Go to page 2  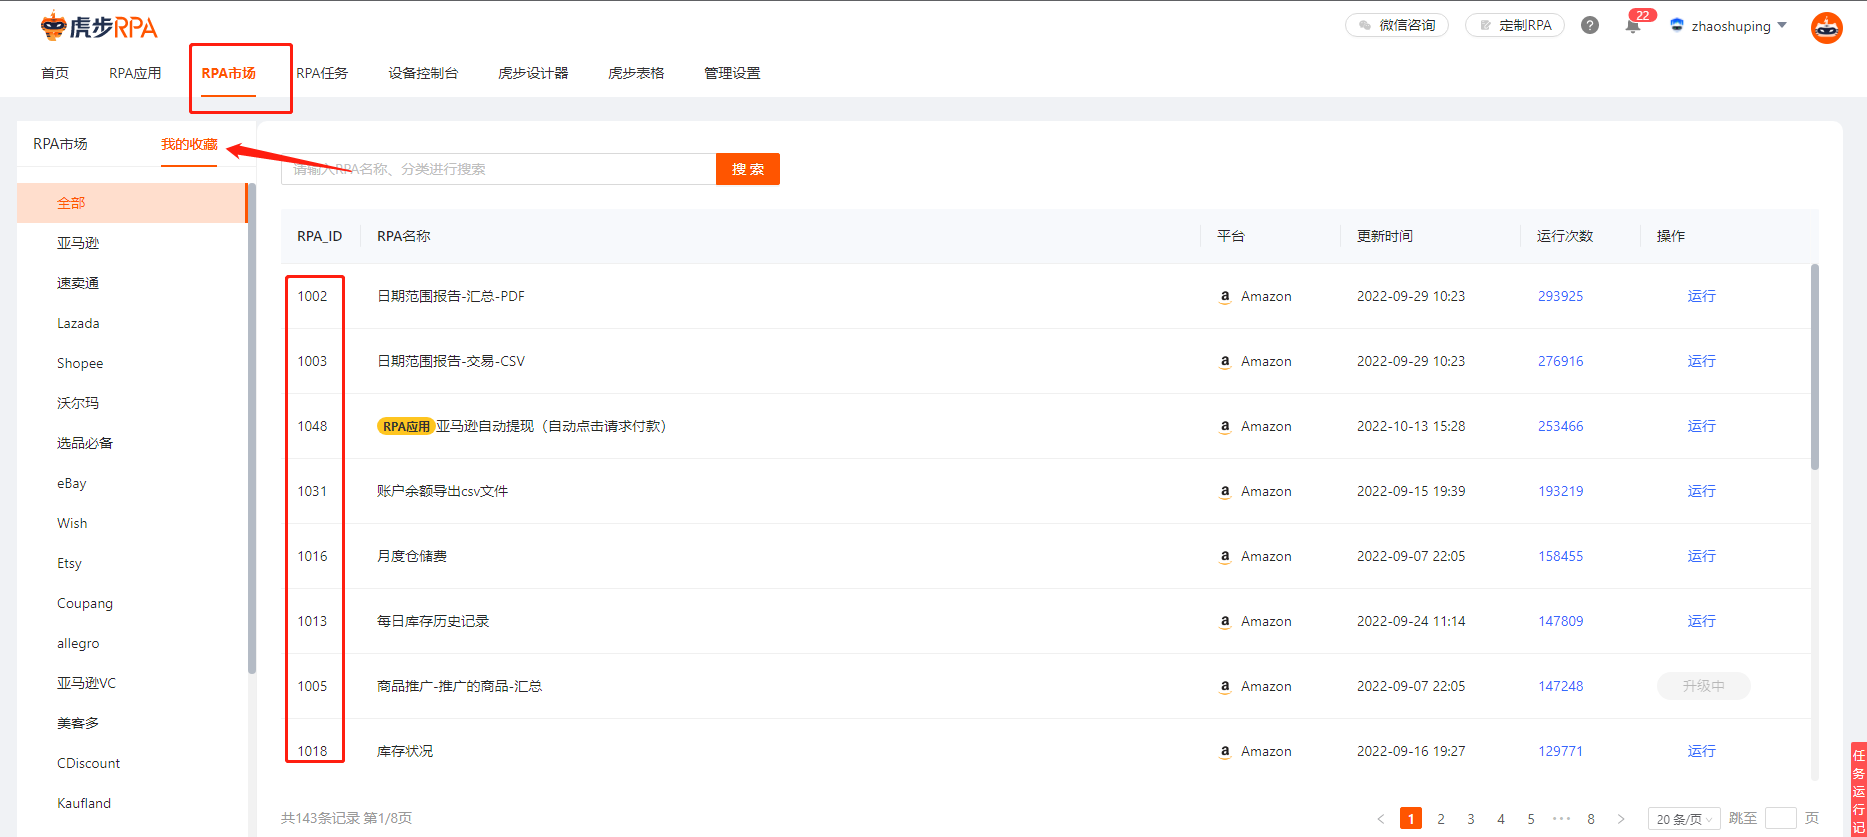(1440, 818)
